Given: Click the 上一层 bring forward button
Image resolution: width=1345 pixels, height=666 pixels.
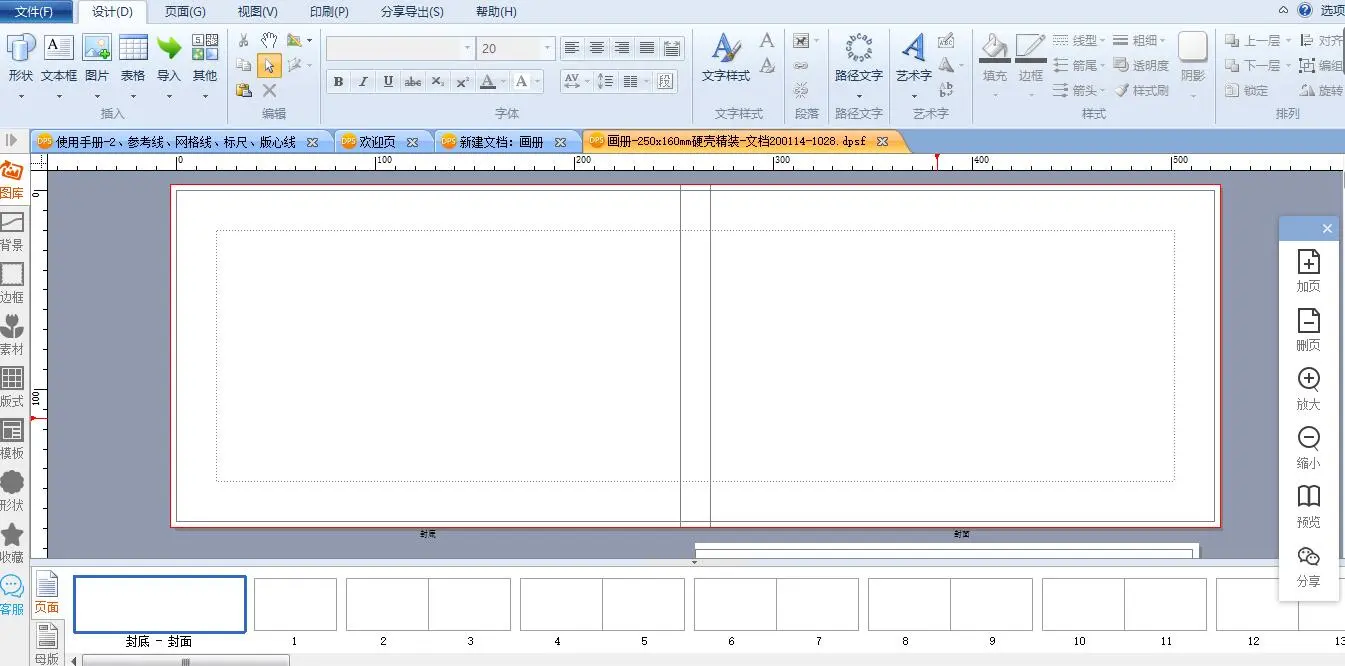Looking at the screenshot, I should (x=1253, y=41).
